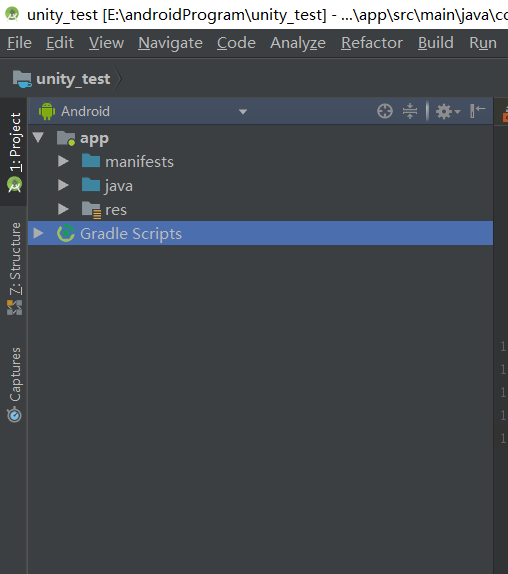Screen dimensions: 508x574
Task: Open the gear settings menu of Project panel
Action: click(448, 111)
